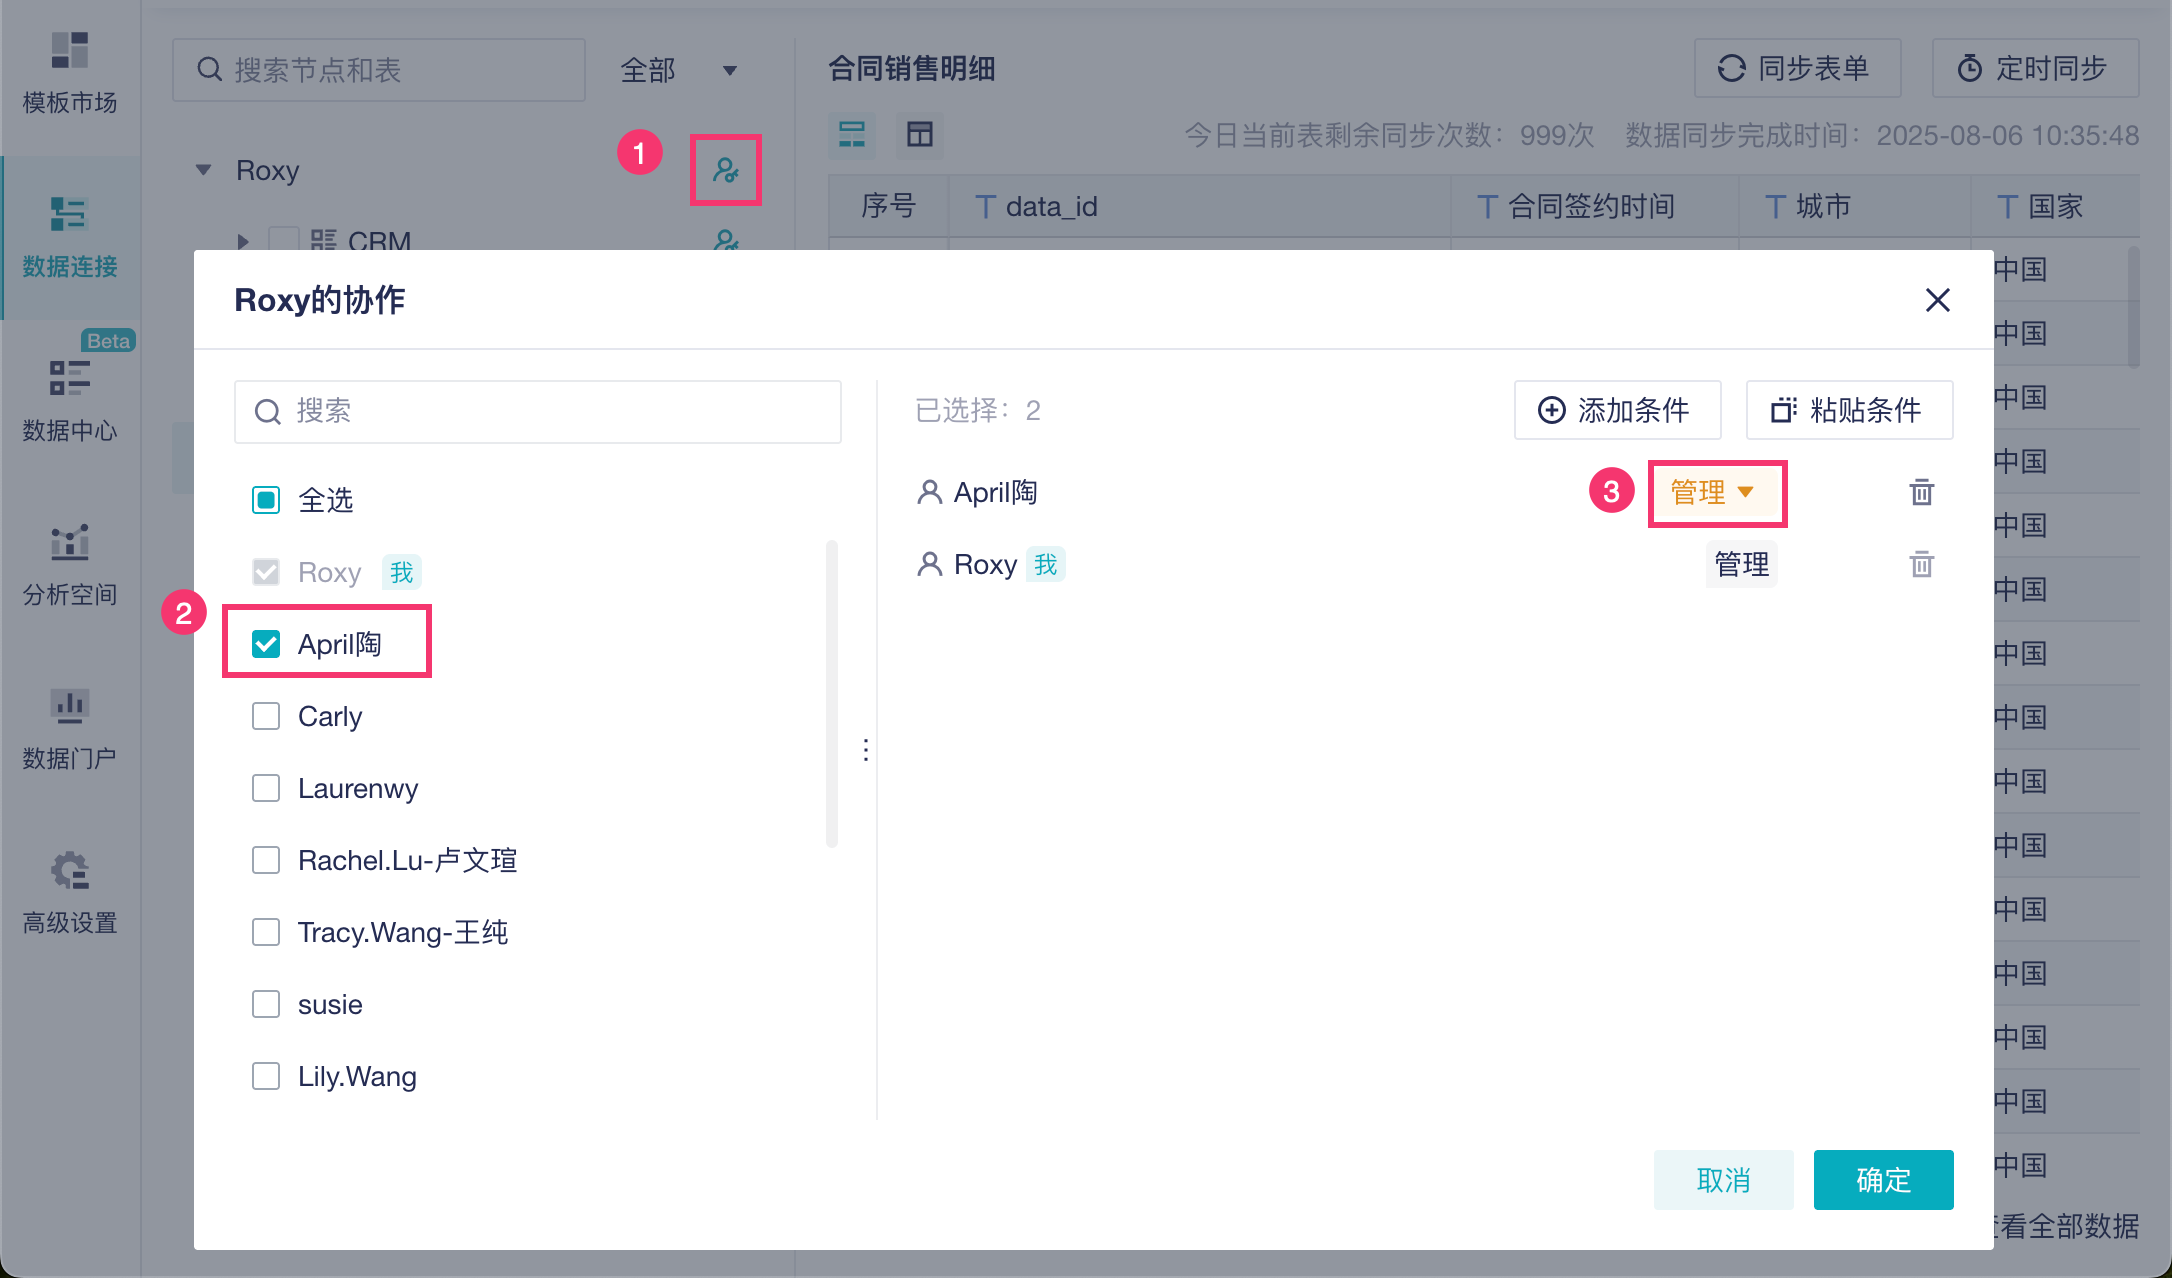Toggle the 全选 checkbox
Screen dimensions: 2172x1278
click(266, 500)
